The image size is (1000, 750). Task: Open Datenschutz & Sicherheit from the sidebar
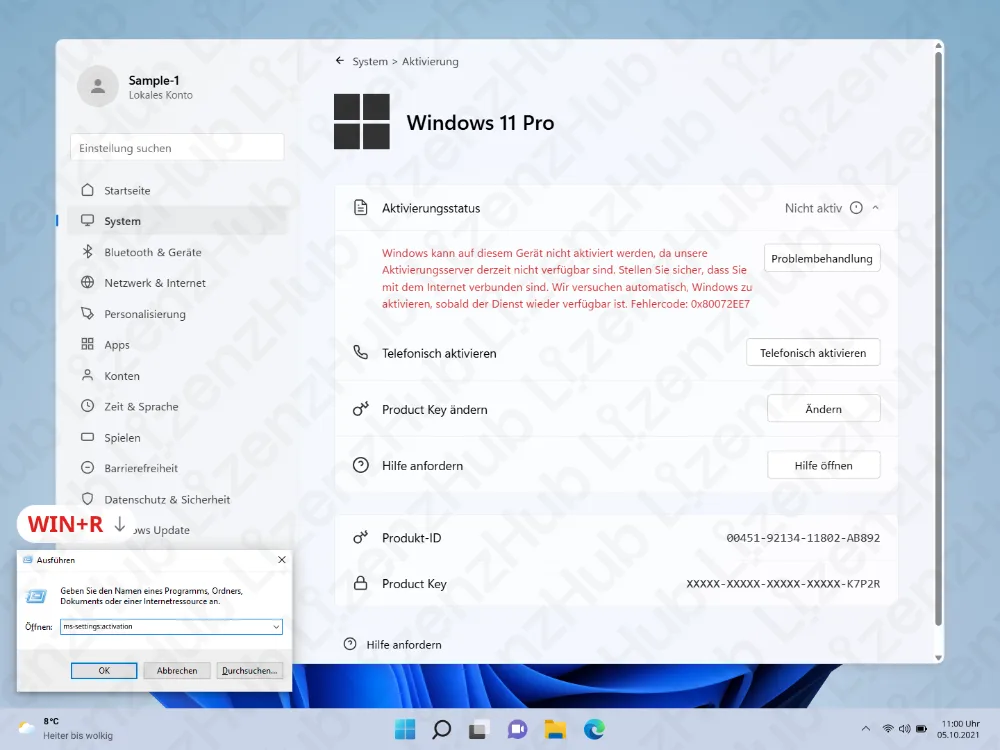(x=89, y=498)
